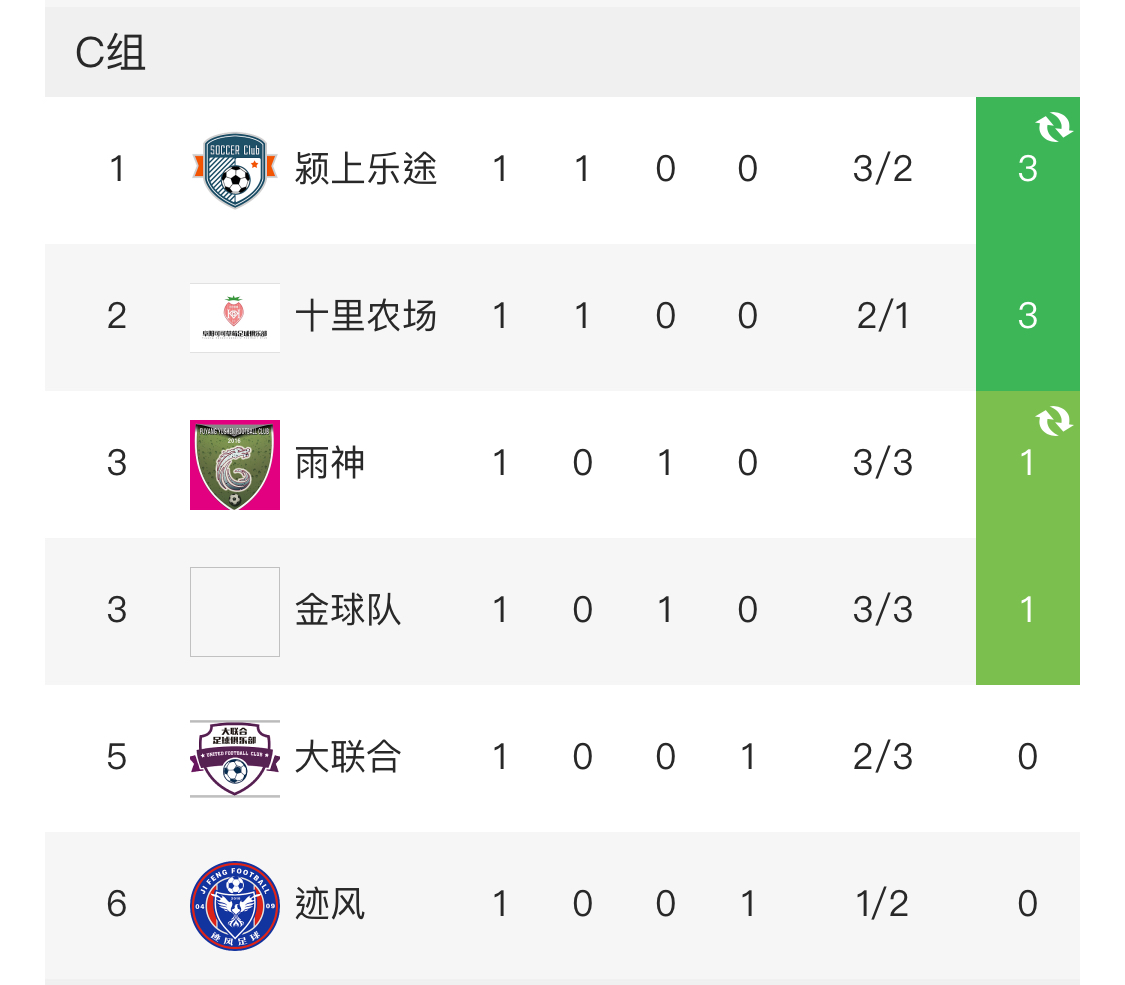Click the 十里农场 strawberry team logo
Screen dimensions: 1125x985
pyautogui.click(x=235, y=318)
